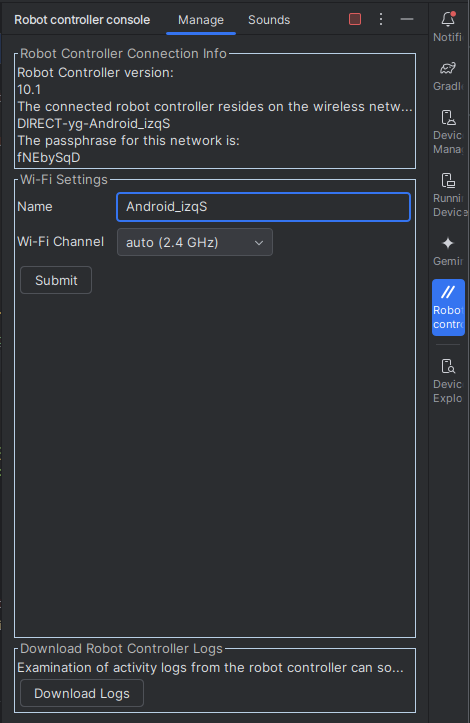Toggle the Robot controller console sidebar button

[448, 308]
